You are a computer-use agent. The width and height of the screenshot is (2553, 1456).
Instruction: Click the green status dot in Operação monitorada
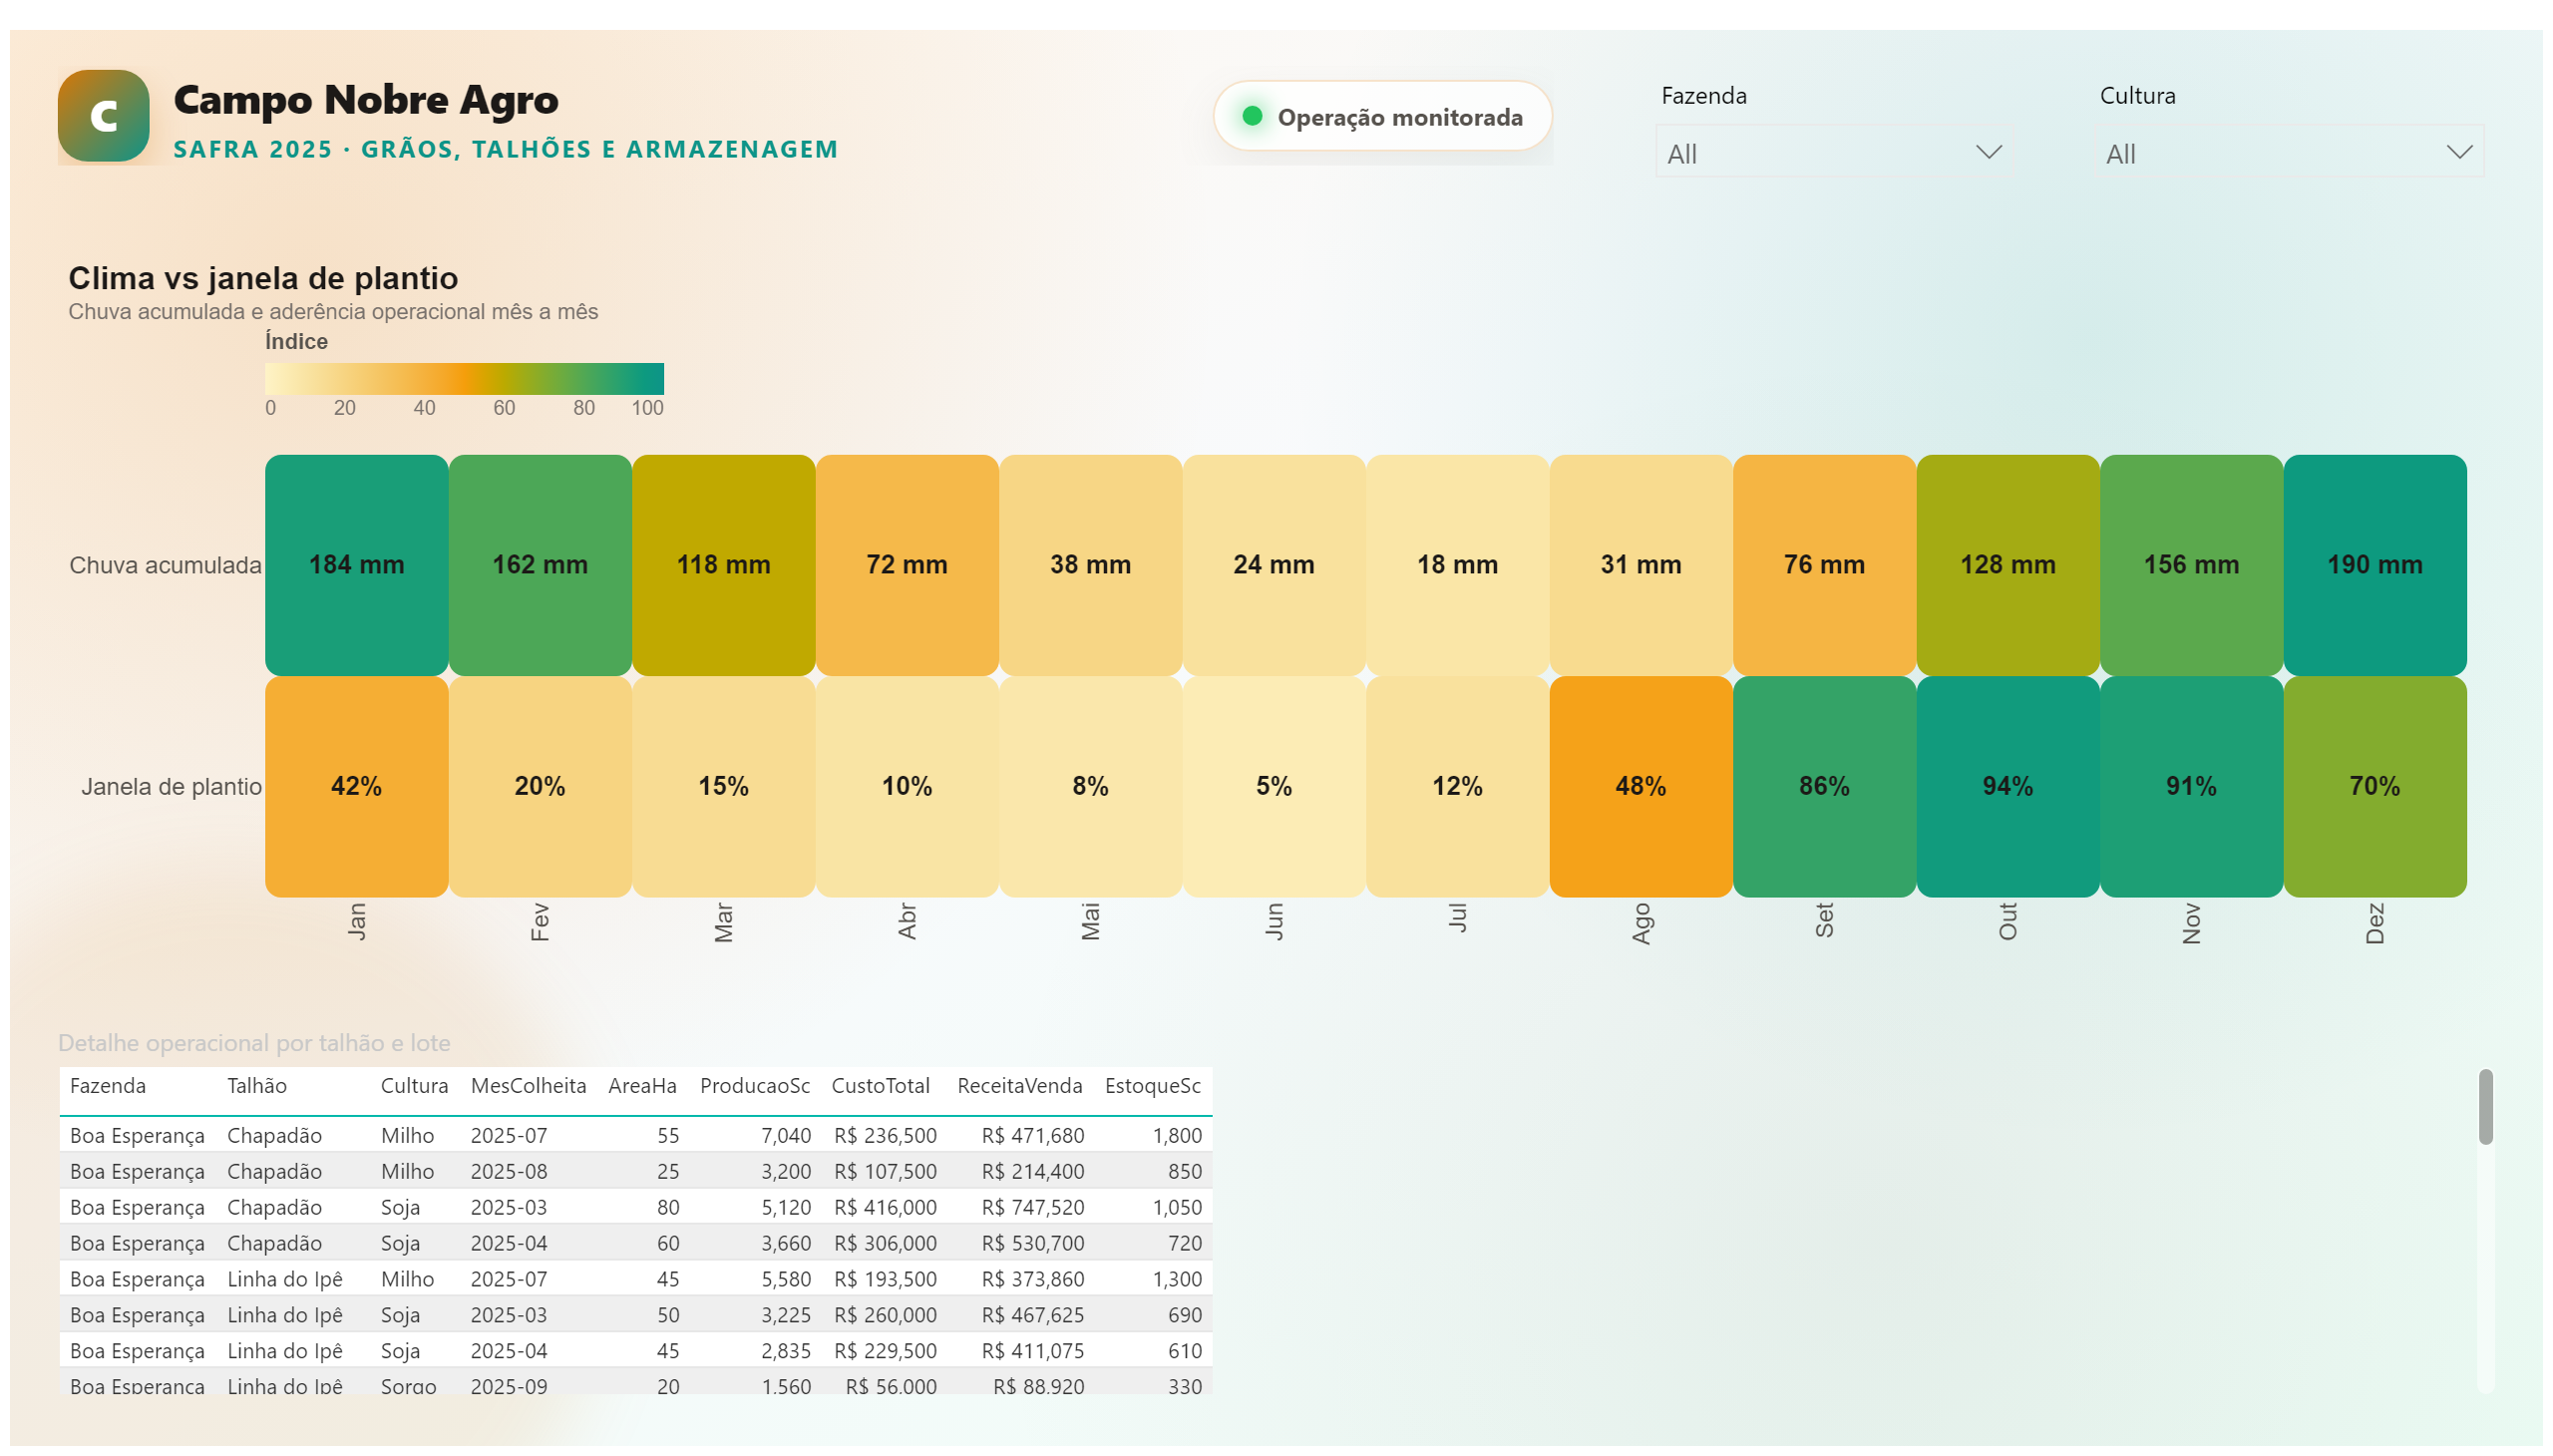(1251, 116)
